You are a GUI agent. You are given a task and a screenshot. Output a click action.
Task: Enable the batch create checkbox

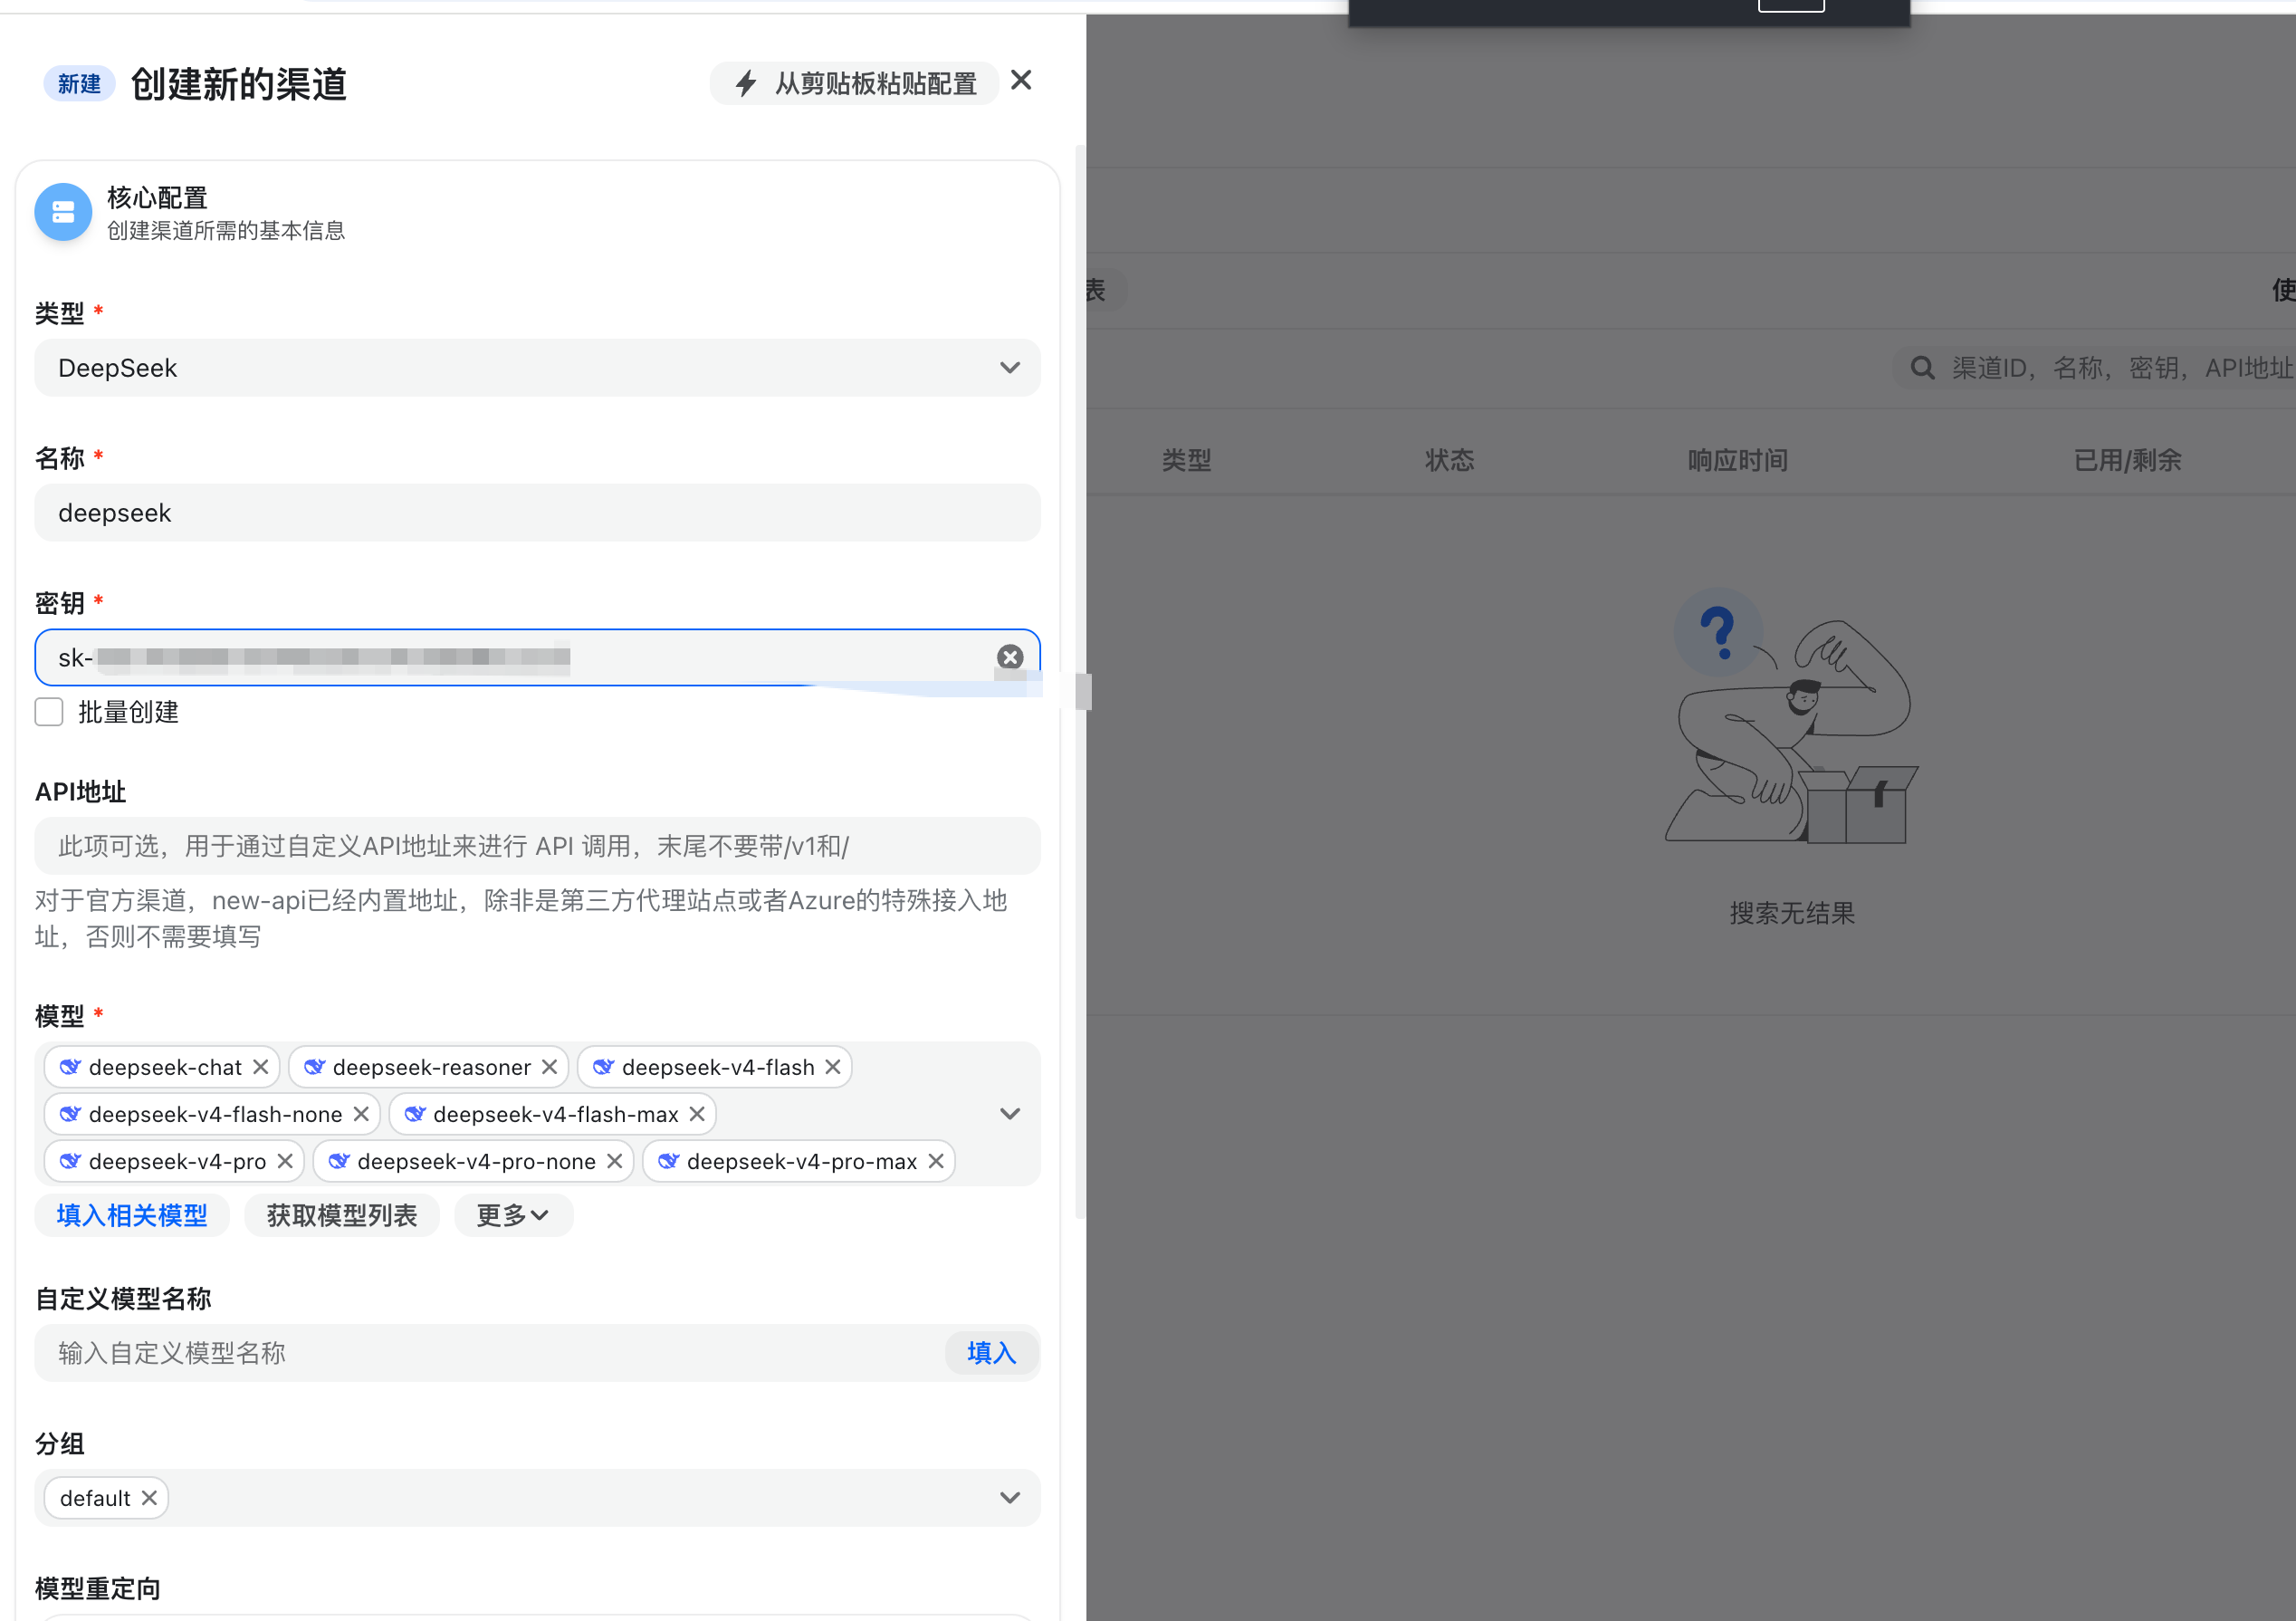pos(49,712)
